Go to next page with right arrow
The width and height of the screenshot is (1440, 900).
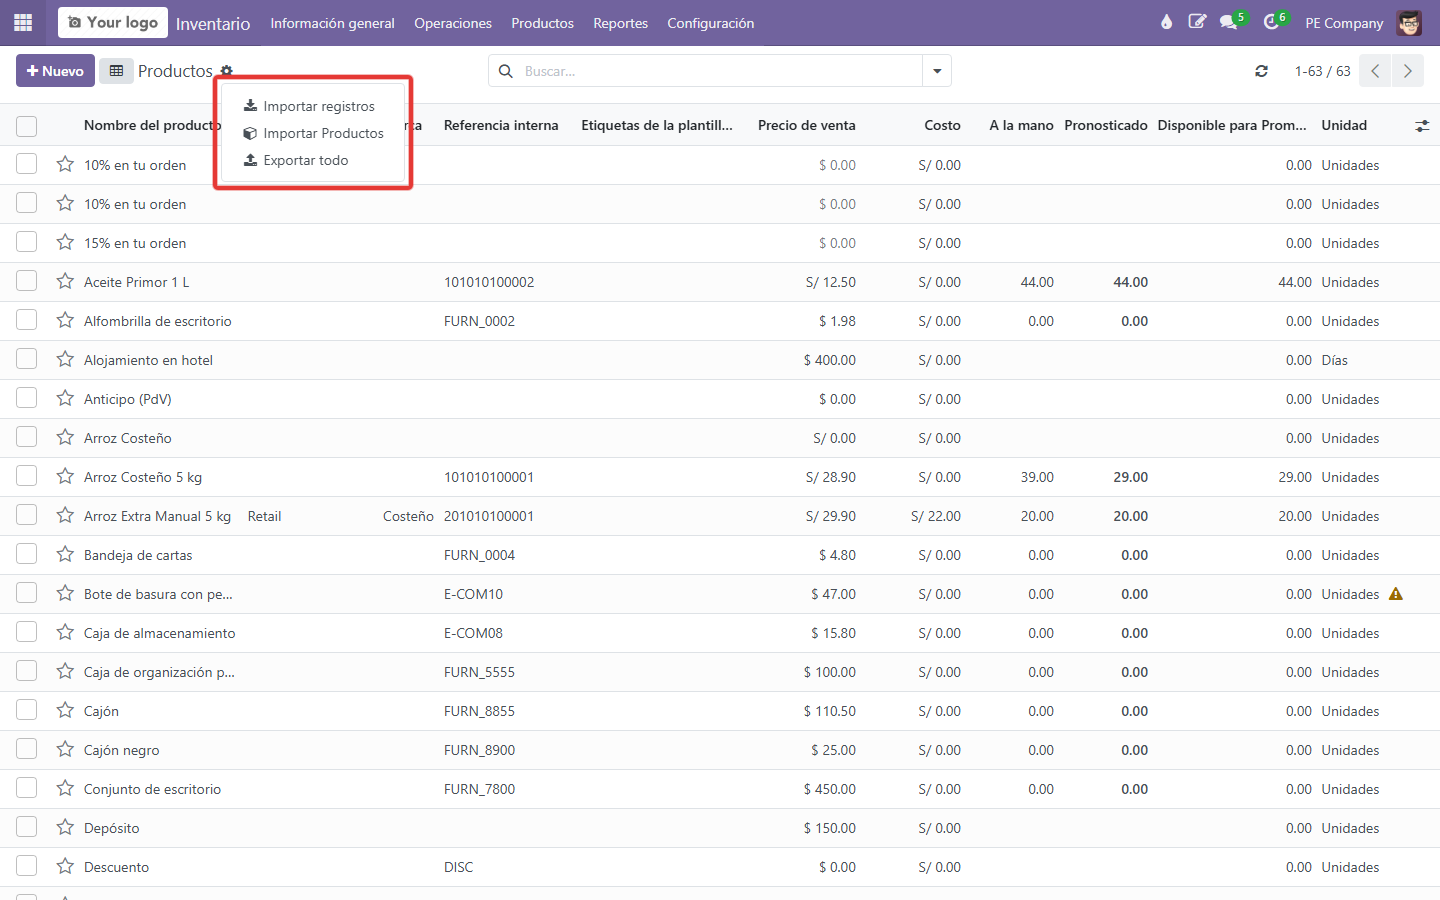tap(1408, 71)
